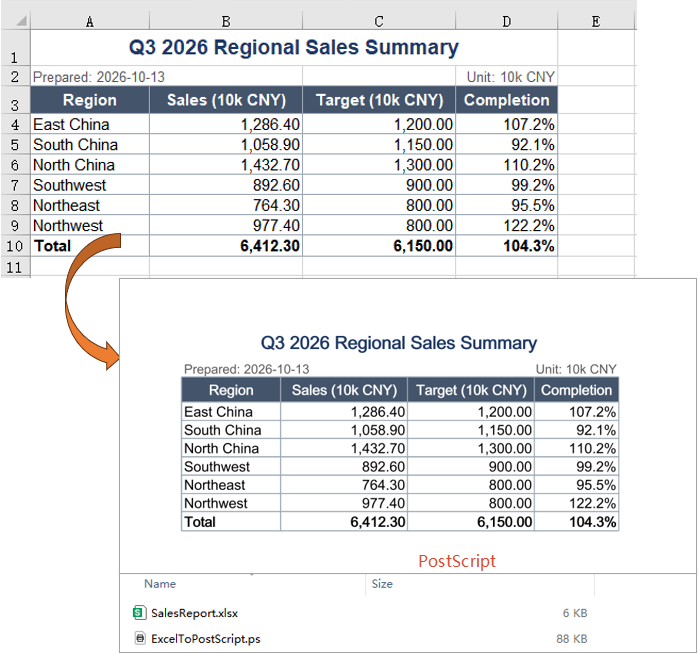Viewport: 699px width, 653px height.
Task: Select spreadsheet cell 122.2%
Action: 506,225
